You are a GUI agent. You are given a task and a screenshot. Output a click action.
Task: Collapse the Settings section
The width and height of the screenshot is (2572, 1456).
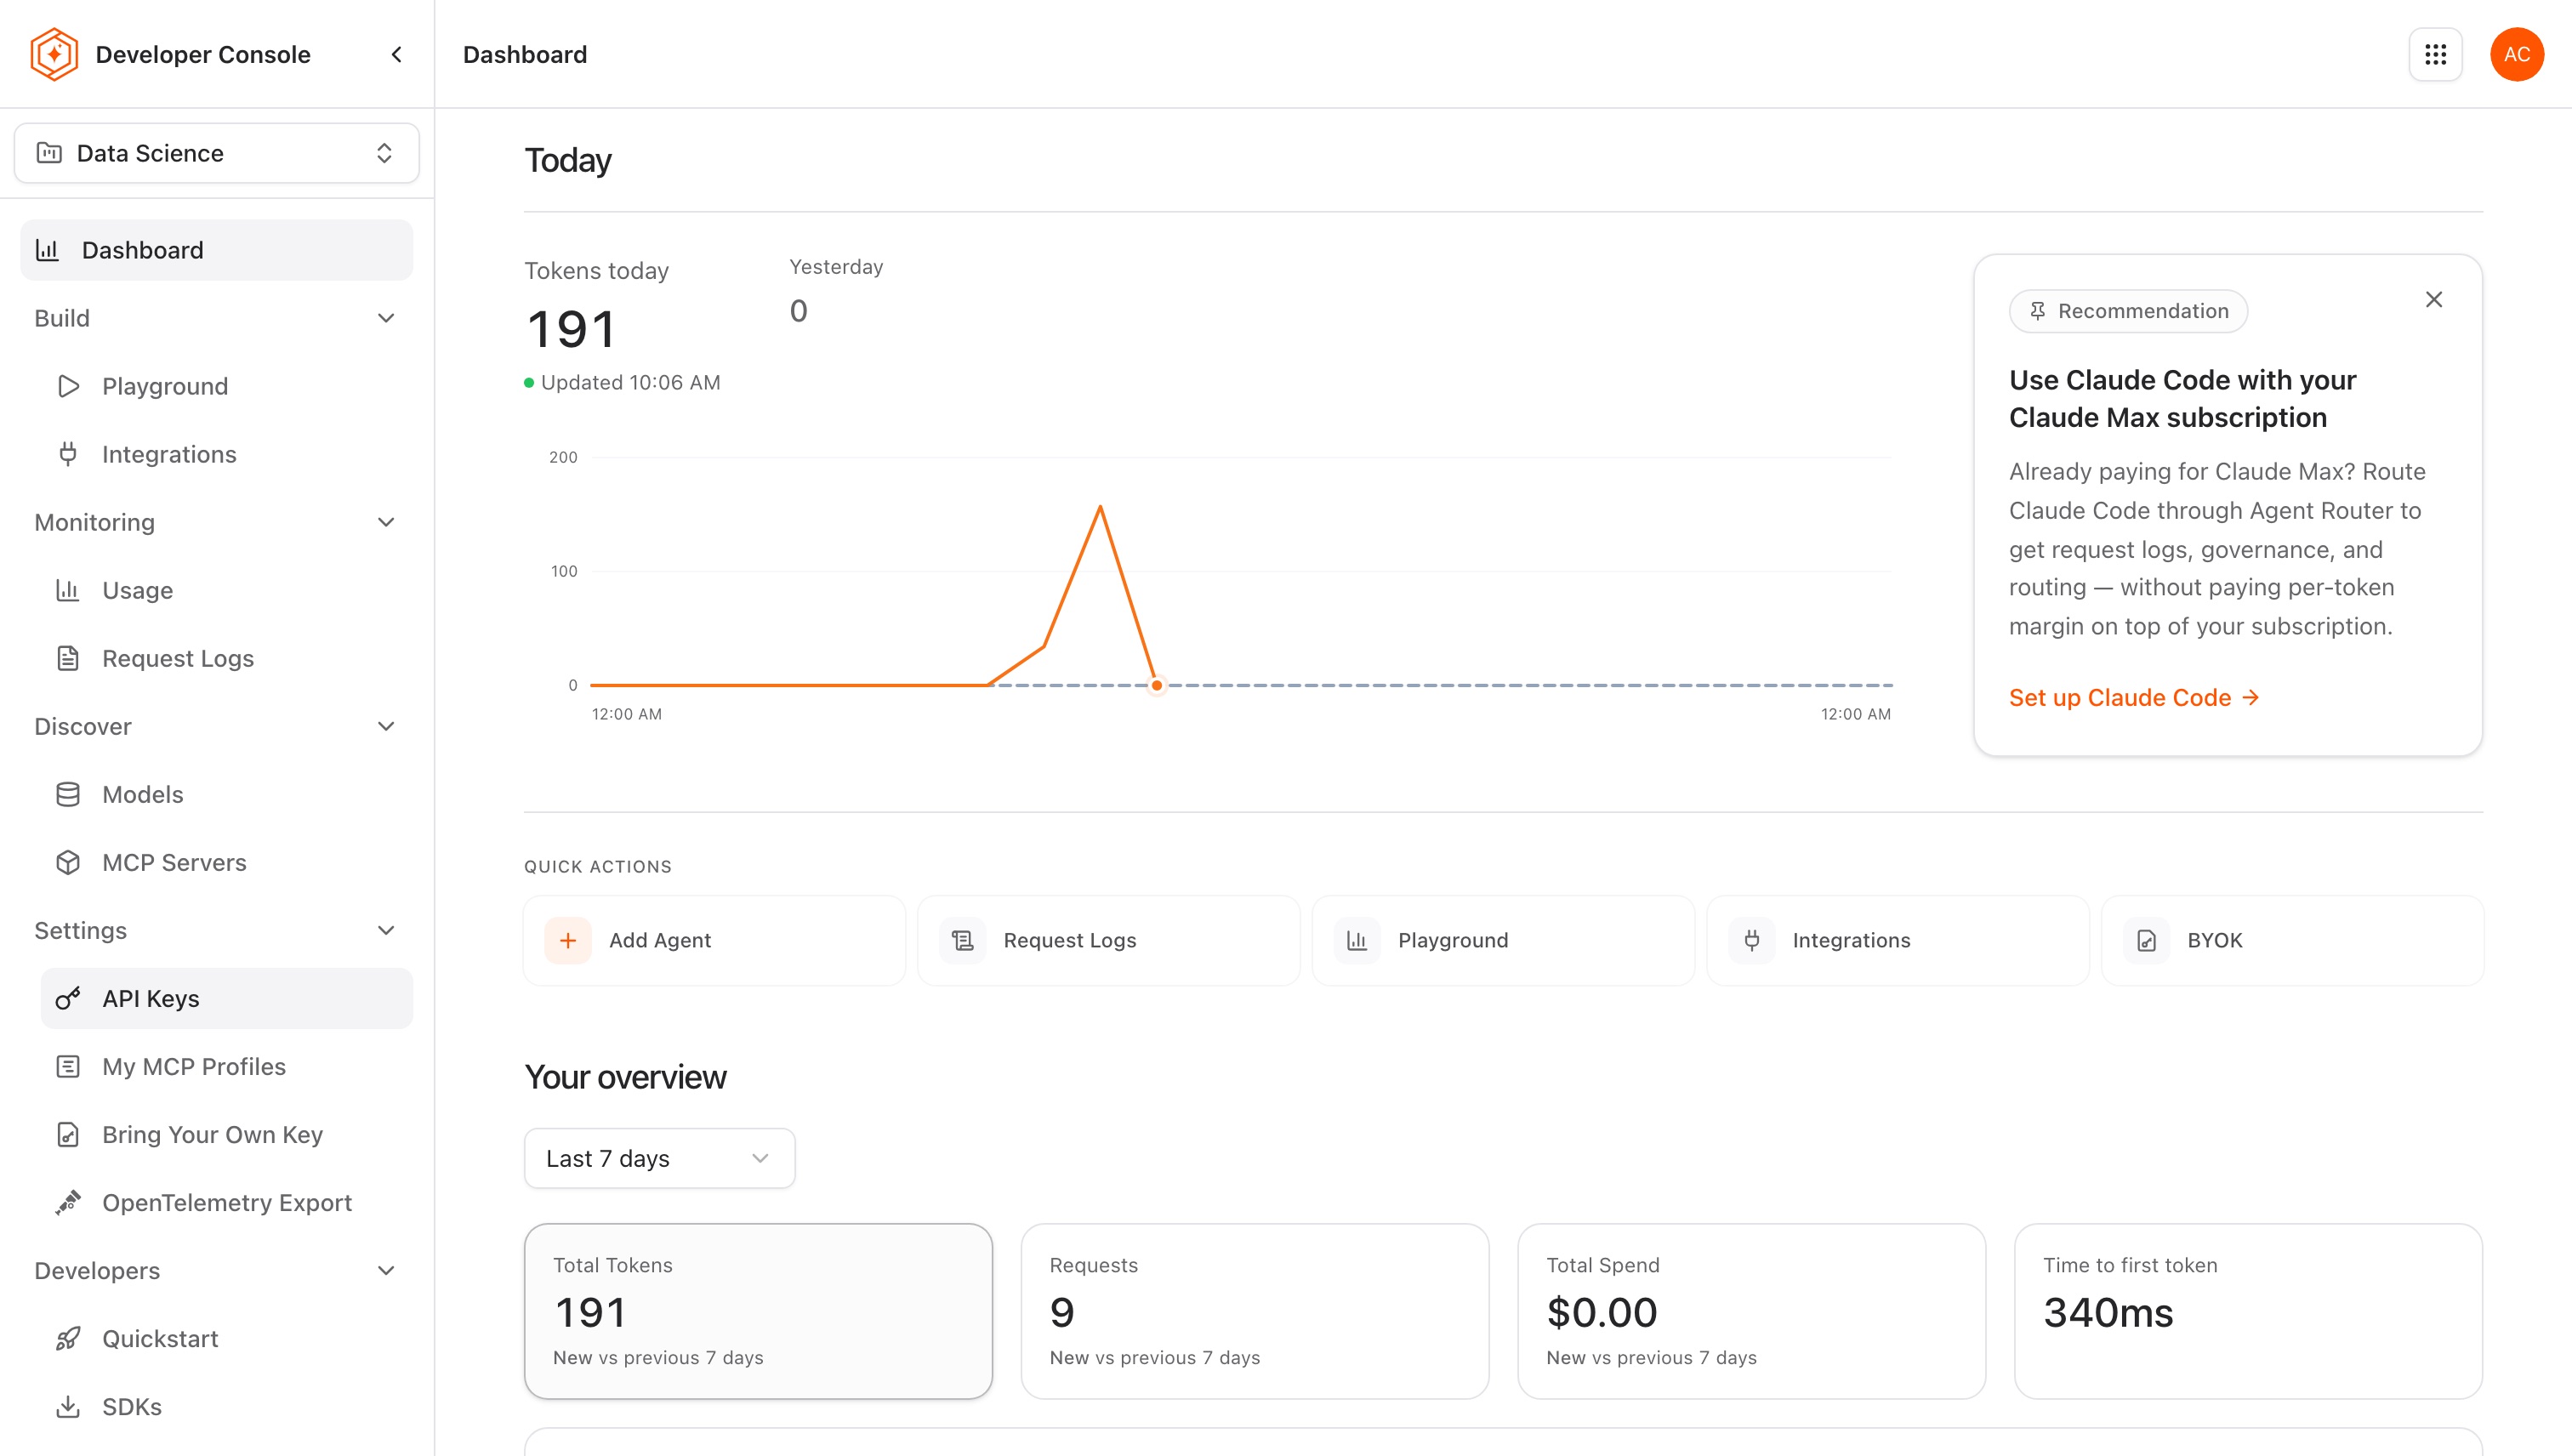(386, 930)
